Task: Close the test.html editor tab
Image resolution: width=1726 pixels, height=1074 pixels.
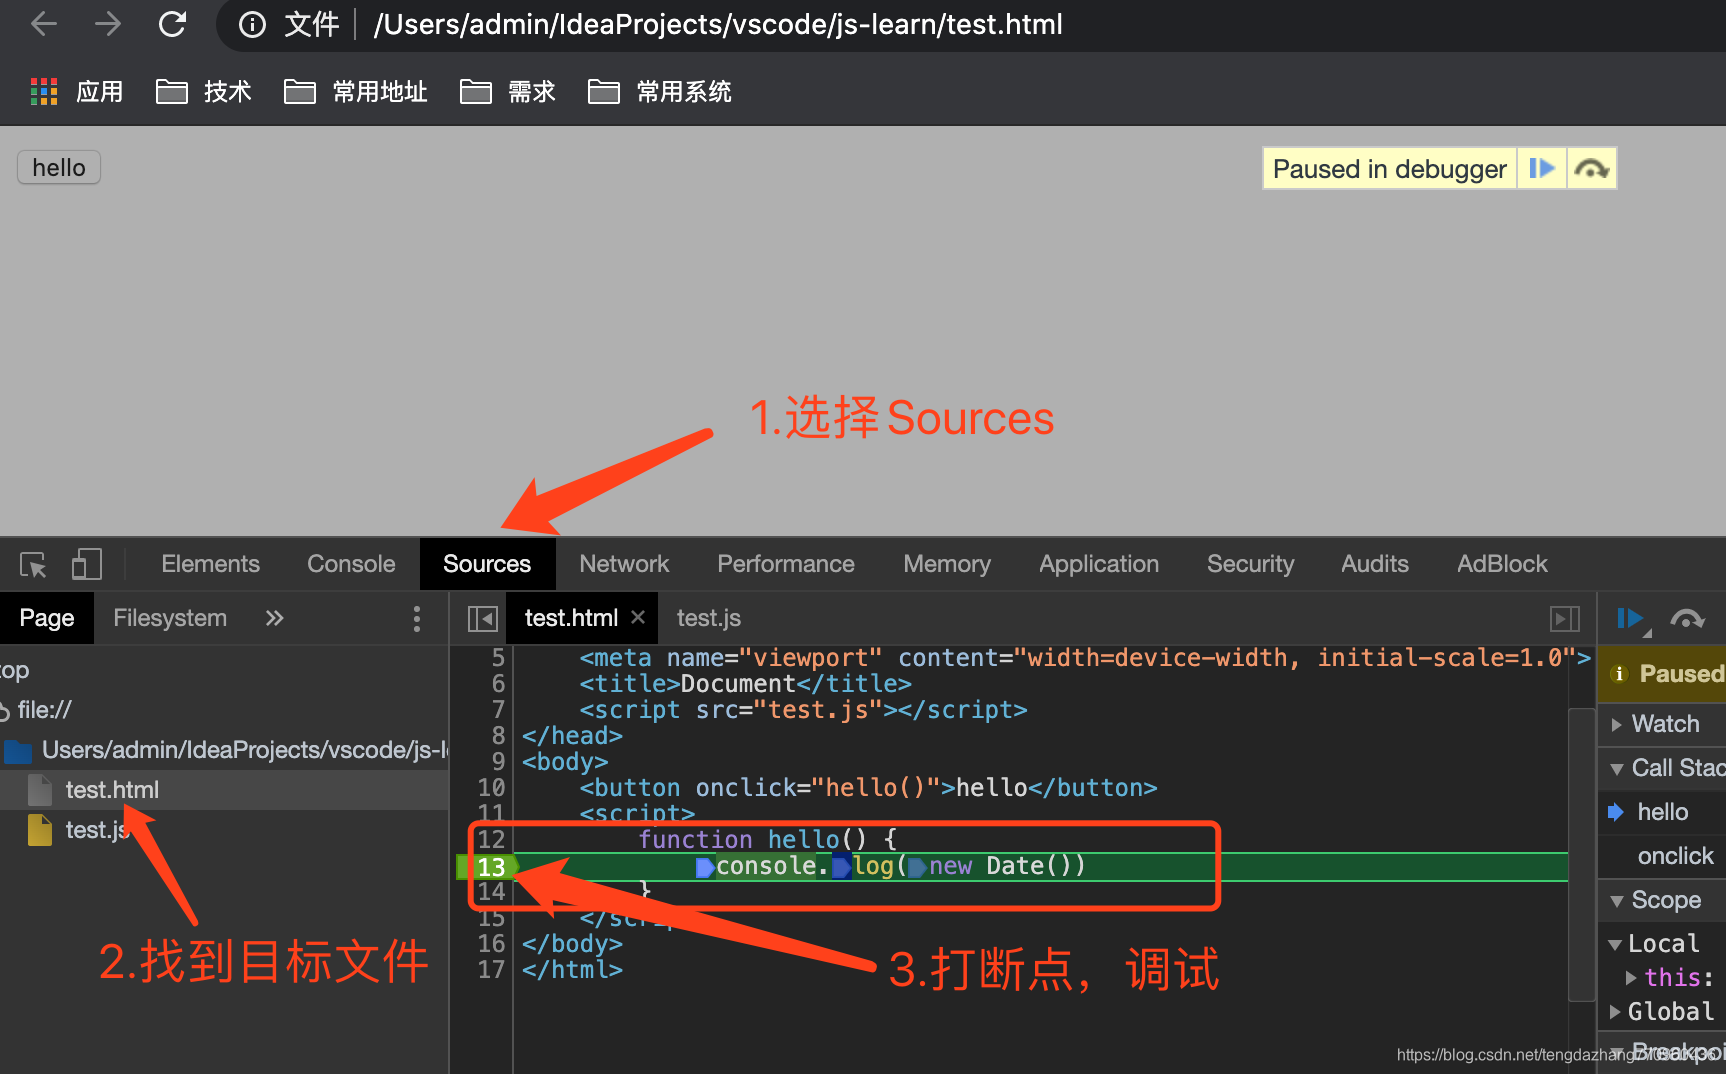Action: pyautogui.click(x=638, y=617)
